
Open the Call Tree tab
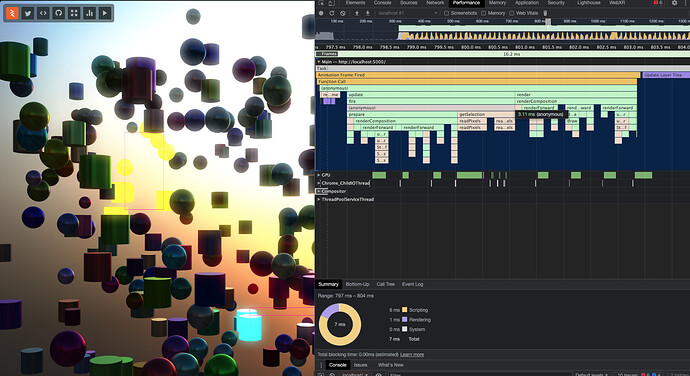385,284
